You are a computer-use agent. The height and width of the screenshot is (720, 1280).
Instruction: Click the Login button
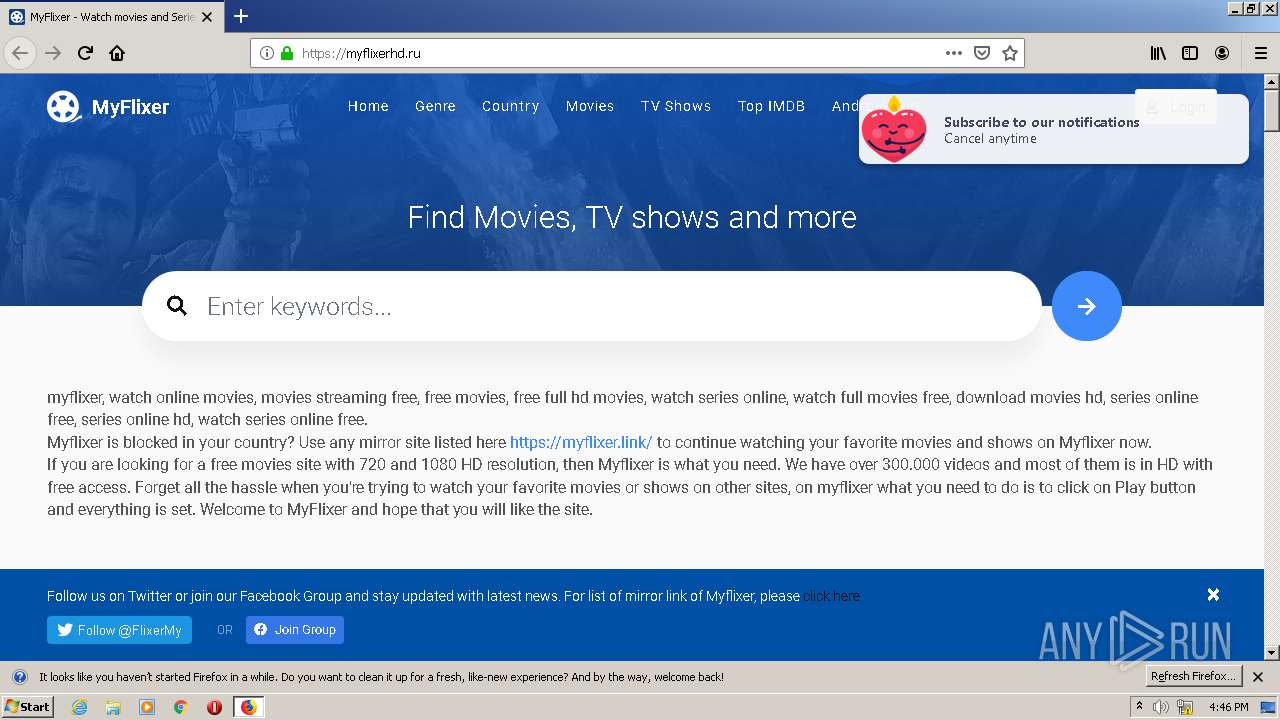1176,106
